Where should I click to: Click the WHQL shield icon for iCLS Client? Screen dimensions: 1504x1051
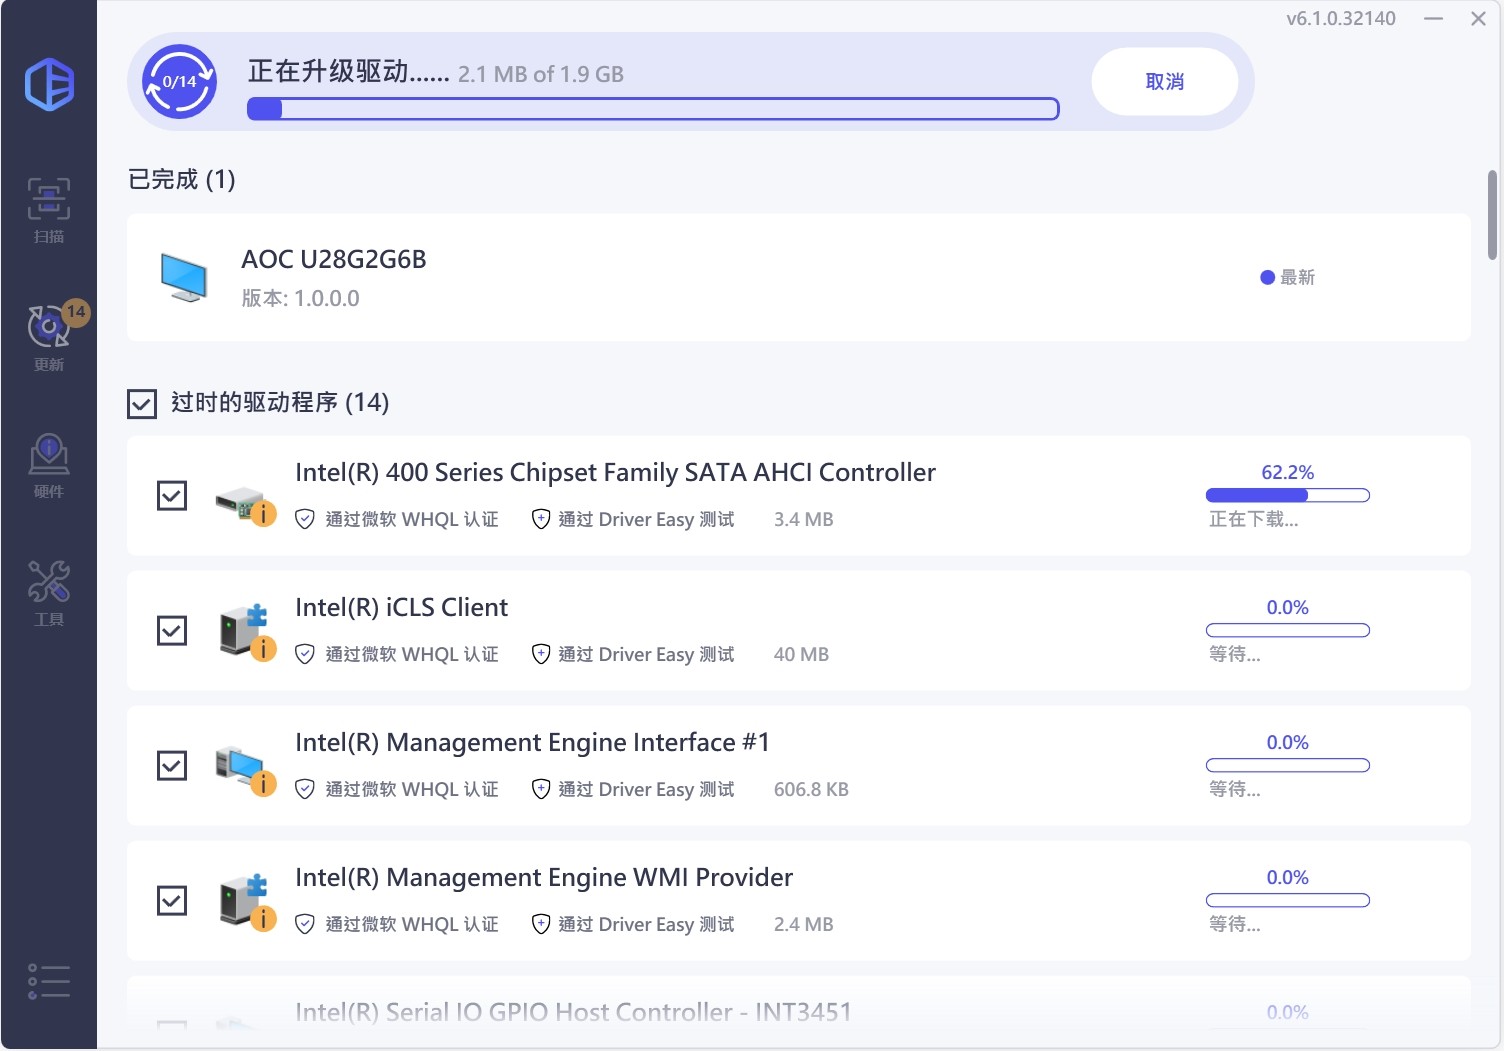(305, 654)
